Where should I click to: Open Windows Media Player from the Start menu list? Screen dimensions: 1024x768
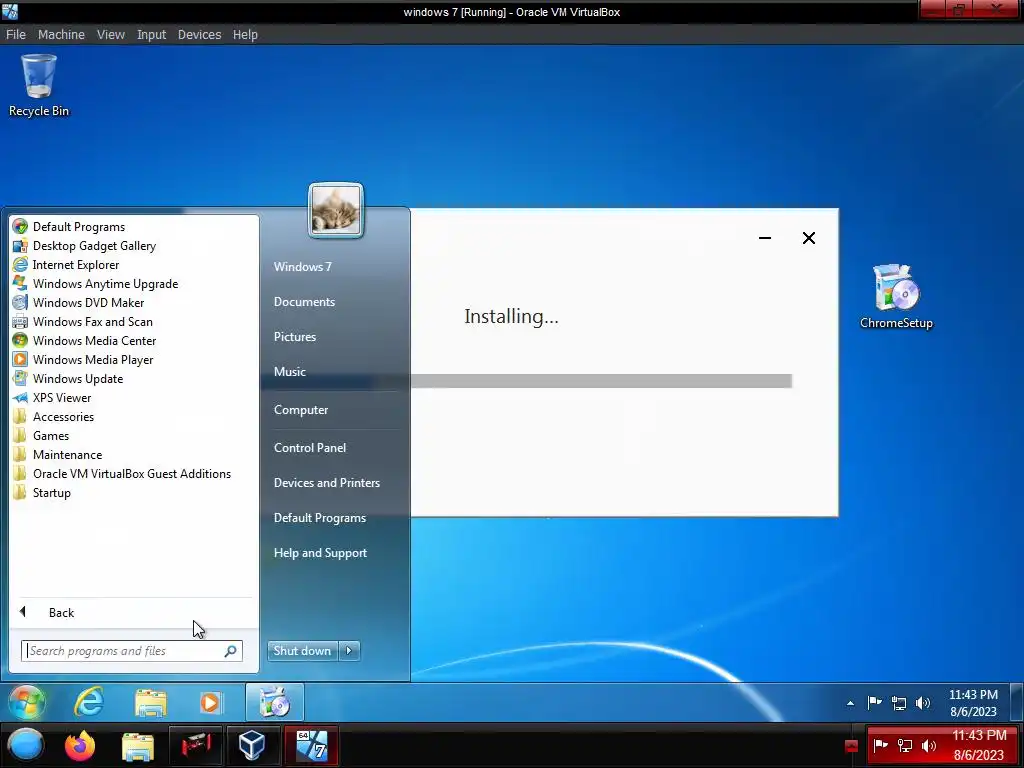pos(93,359)
